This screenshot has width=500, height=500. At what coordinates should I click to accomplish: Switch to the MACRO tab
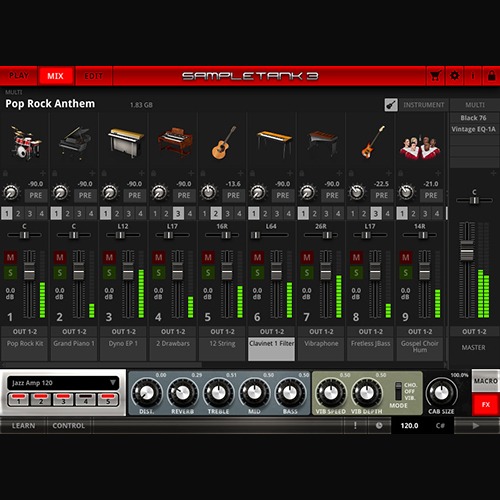(x=486, y=381)
